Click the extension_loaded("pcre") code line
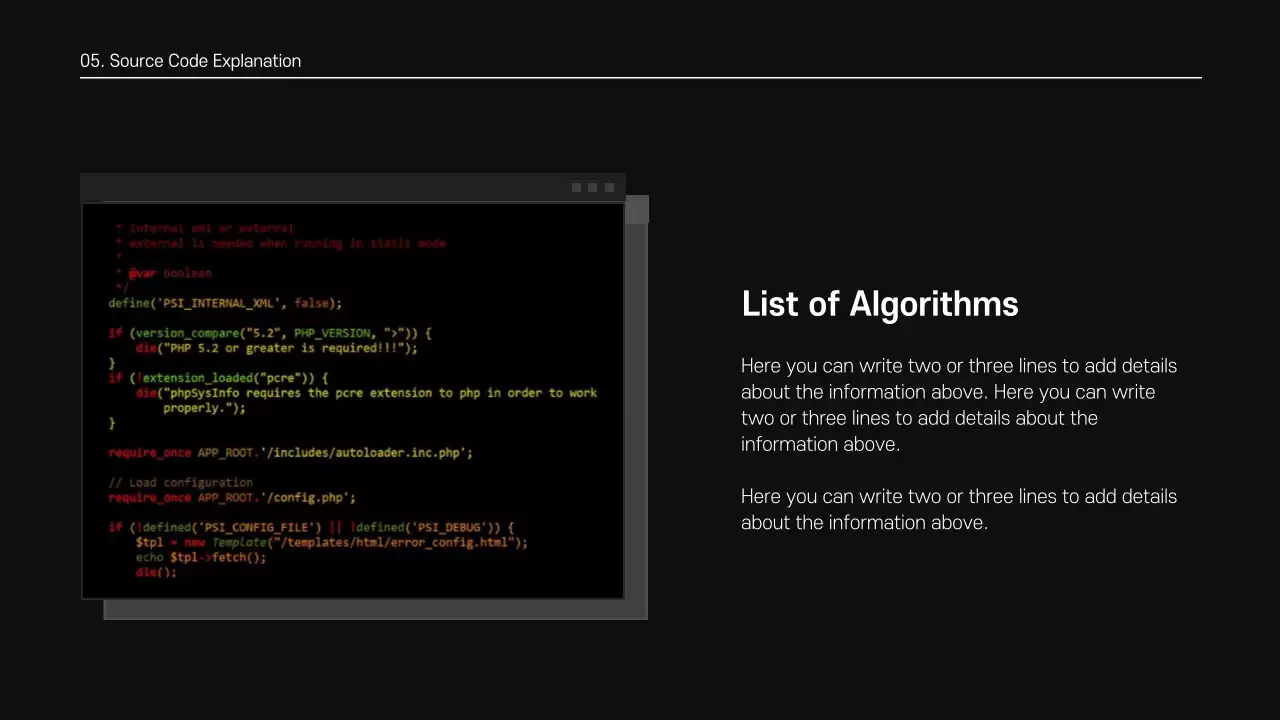The height and width of the screenshot is (720, 1280). pos(218,378)
